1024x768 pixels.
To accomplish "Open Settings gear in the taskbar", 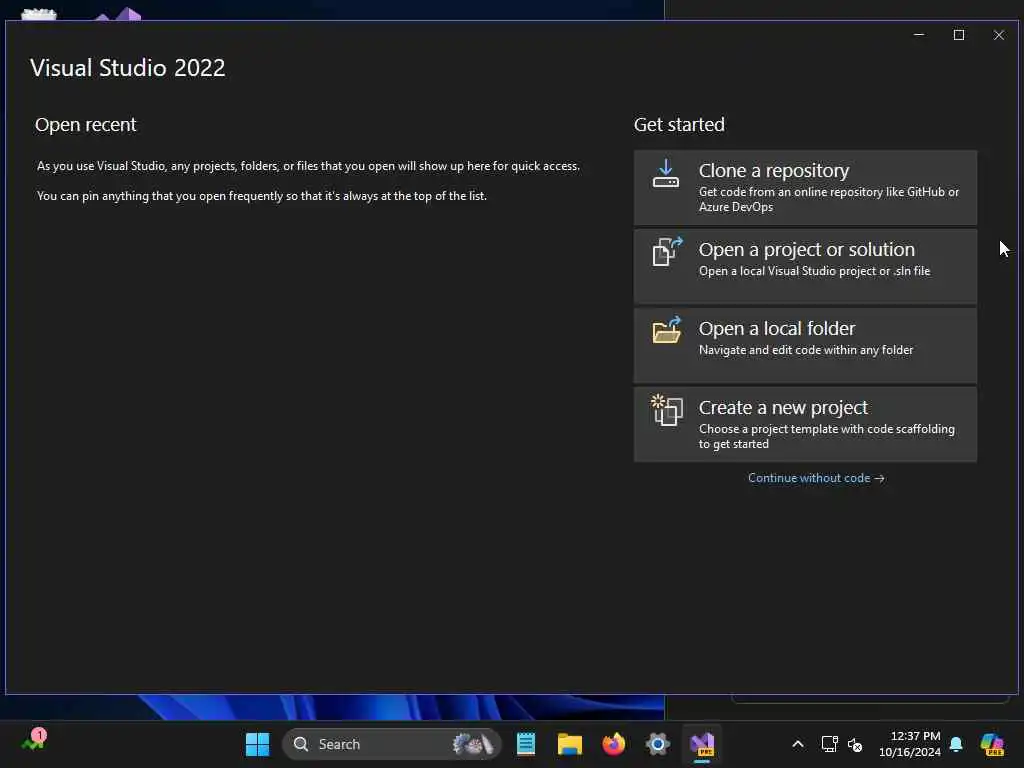I will [x=658, y=744].
